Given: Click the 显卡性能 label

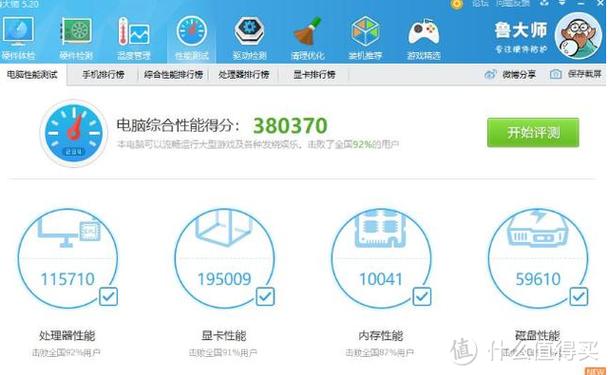Looking at the screenshot, I should (224, 335).
